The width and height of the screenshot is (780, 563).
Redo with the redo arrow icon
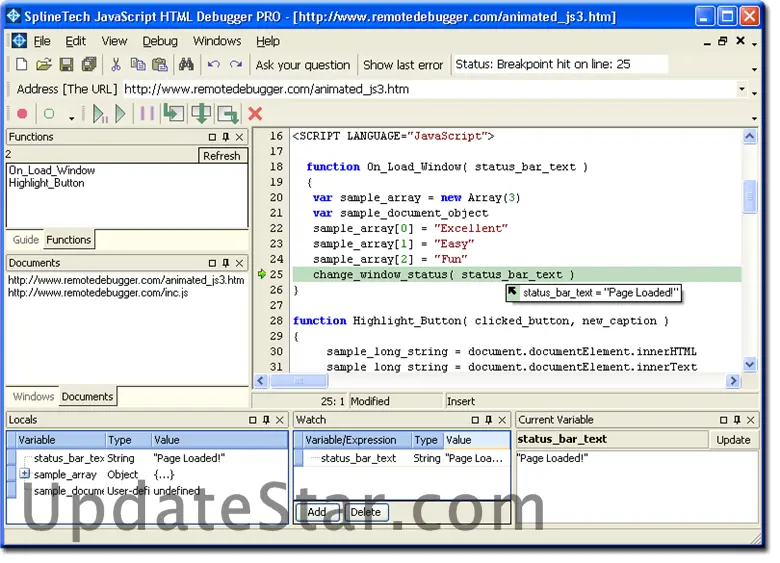tap(236, 64)
